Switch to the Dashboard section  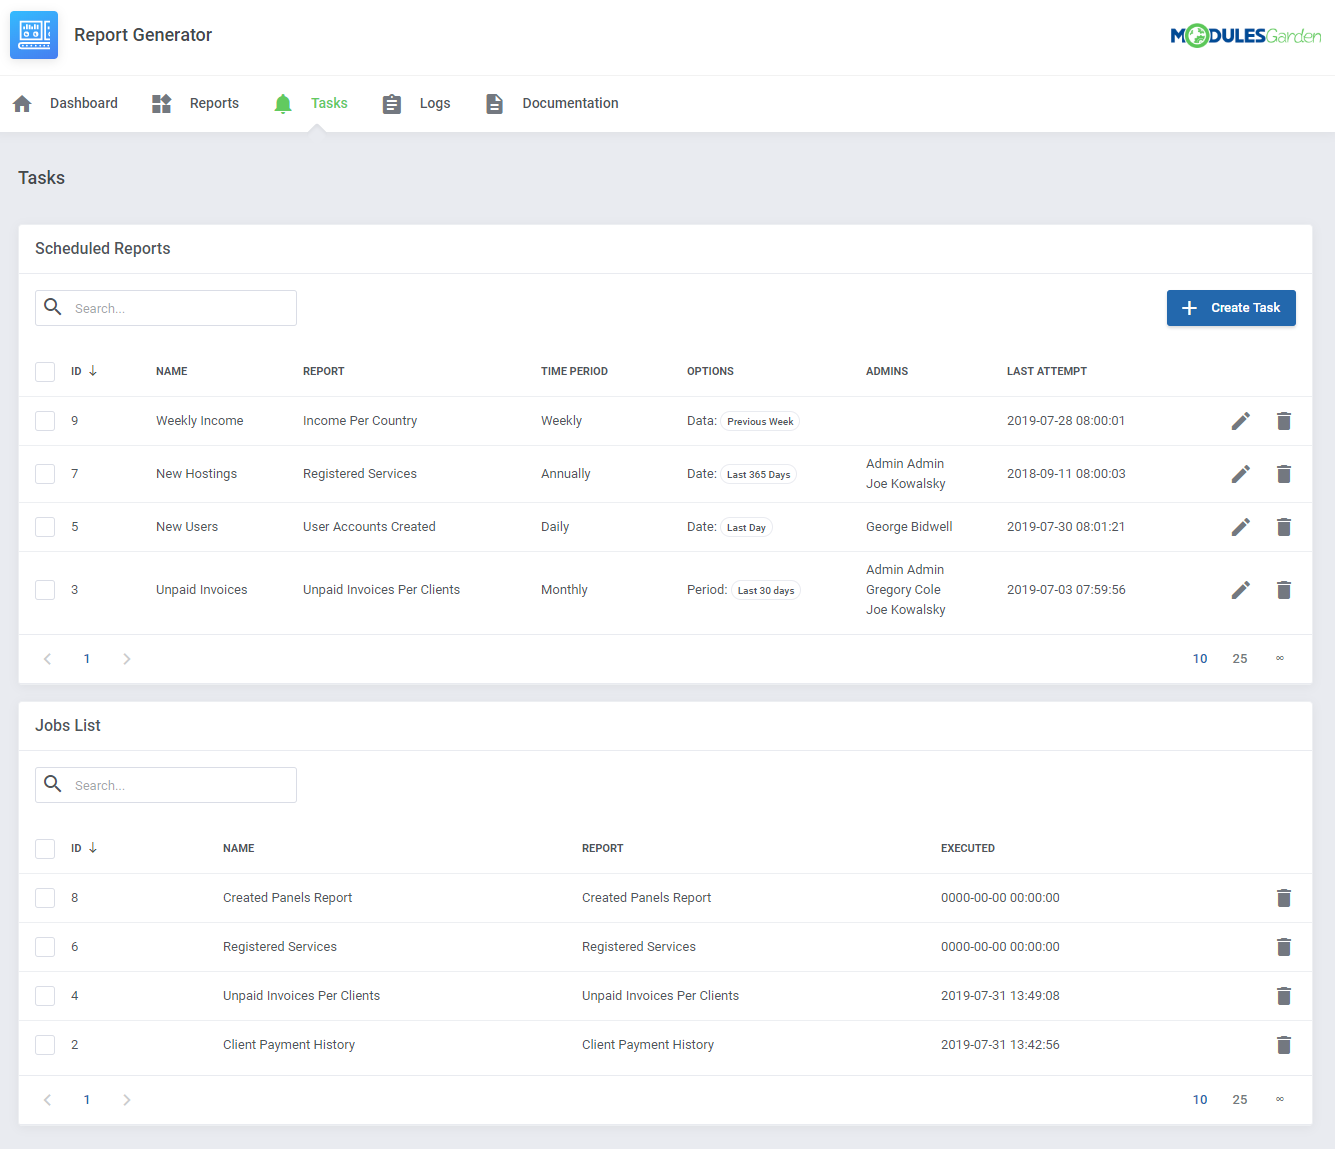(84, 103)
